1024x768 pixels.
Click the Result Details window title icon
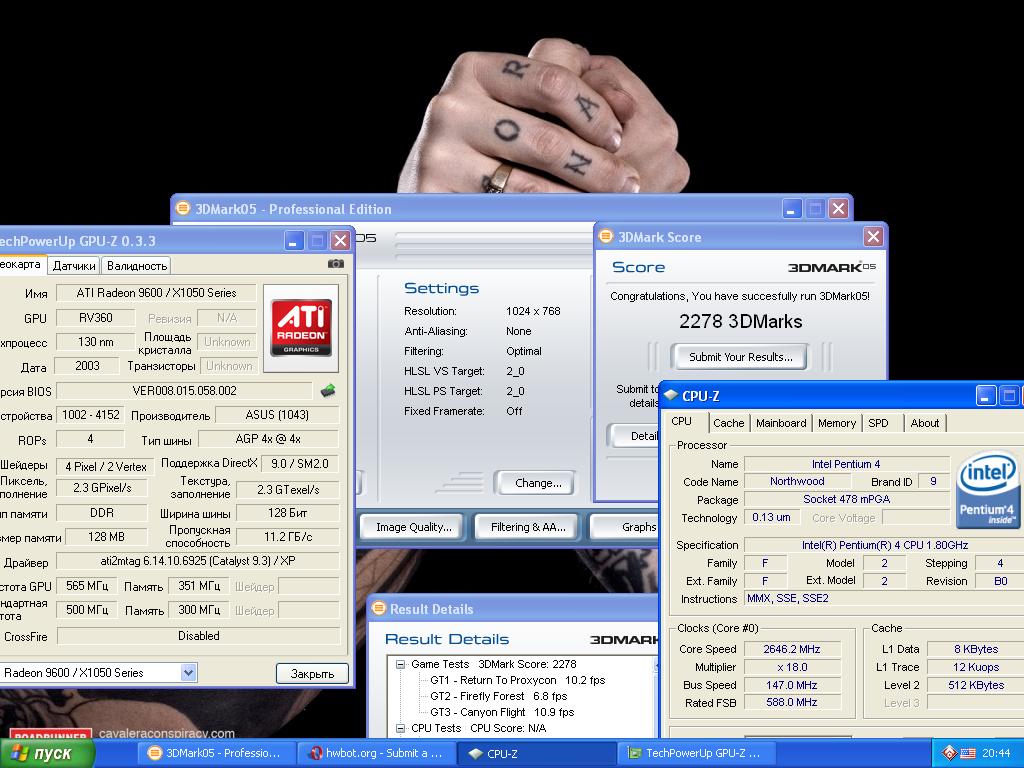379,609
